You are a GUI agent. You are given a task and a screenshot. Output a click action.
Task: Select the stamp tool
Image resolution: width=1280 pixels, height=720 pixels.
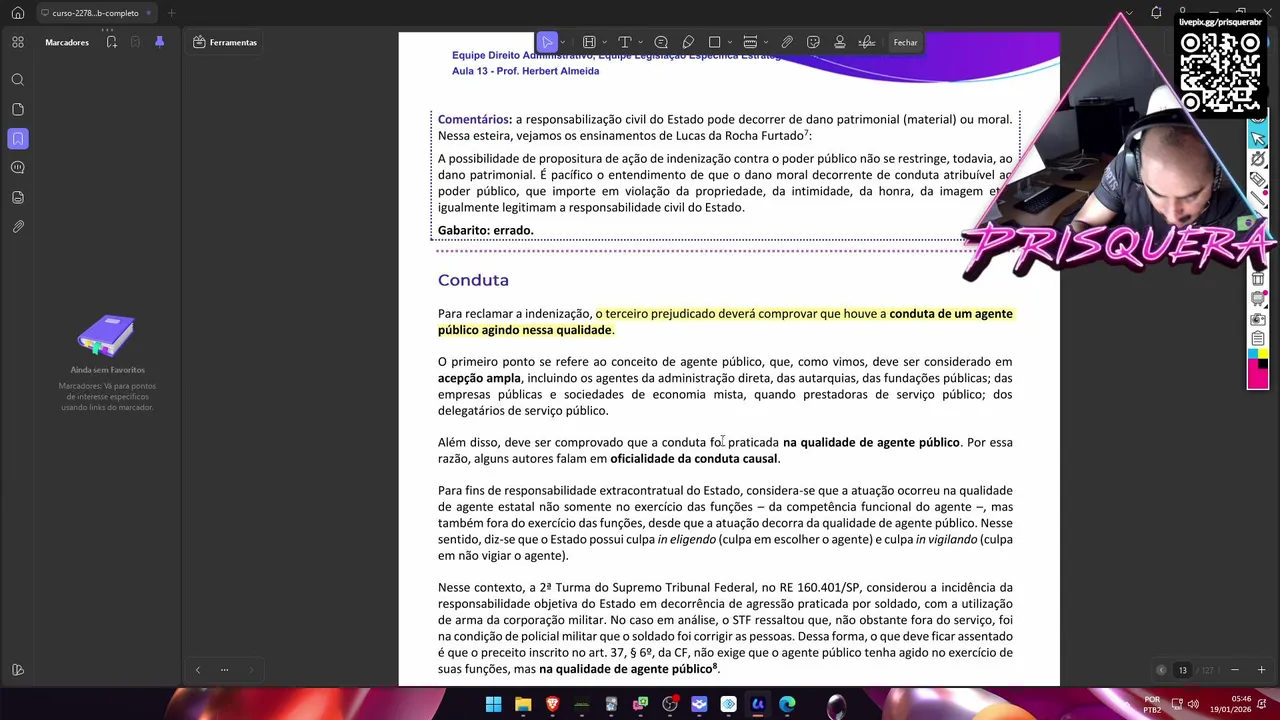click(x=839, y=42)
